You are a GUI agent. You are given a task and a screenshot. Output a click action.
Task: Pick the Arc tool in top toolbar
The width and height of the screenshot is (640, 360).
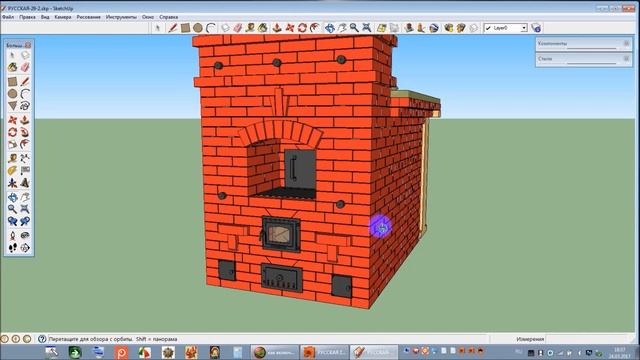(x=211, y=28)
